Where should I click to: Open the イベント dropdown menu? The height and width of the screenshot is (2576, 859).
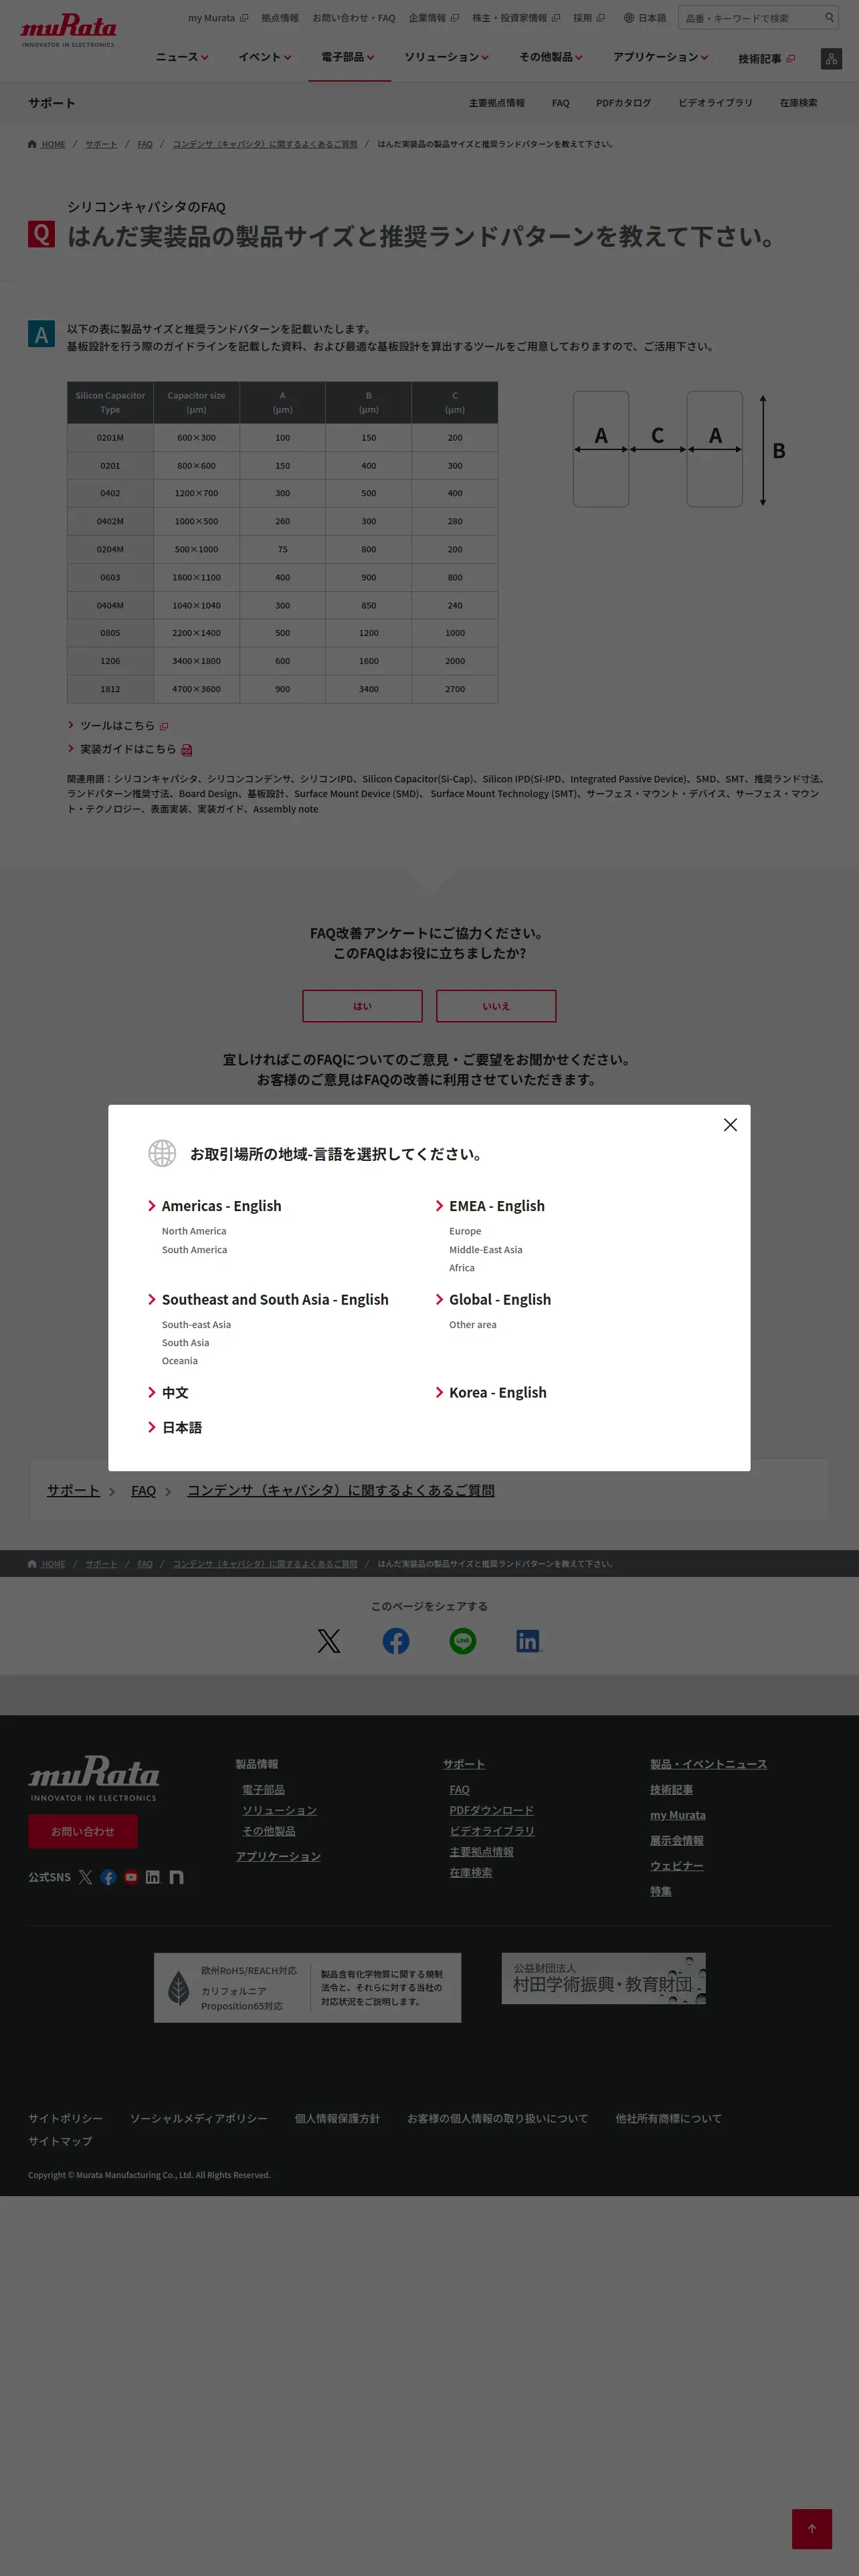point(265,57)
